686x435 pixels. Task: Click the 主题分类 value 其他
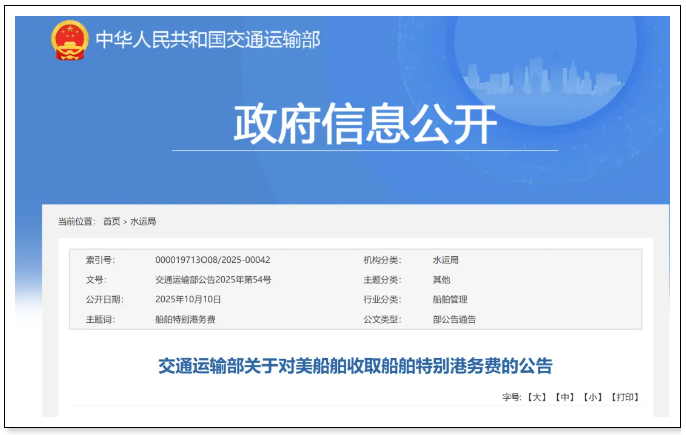click(441, 280)
